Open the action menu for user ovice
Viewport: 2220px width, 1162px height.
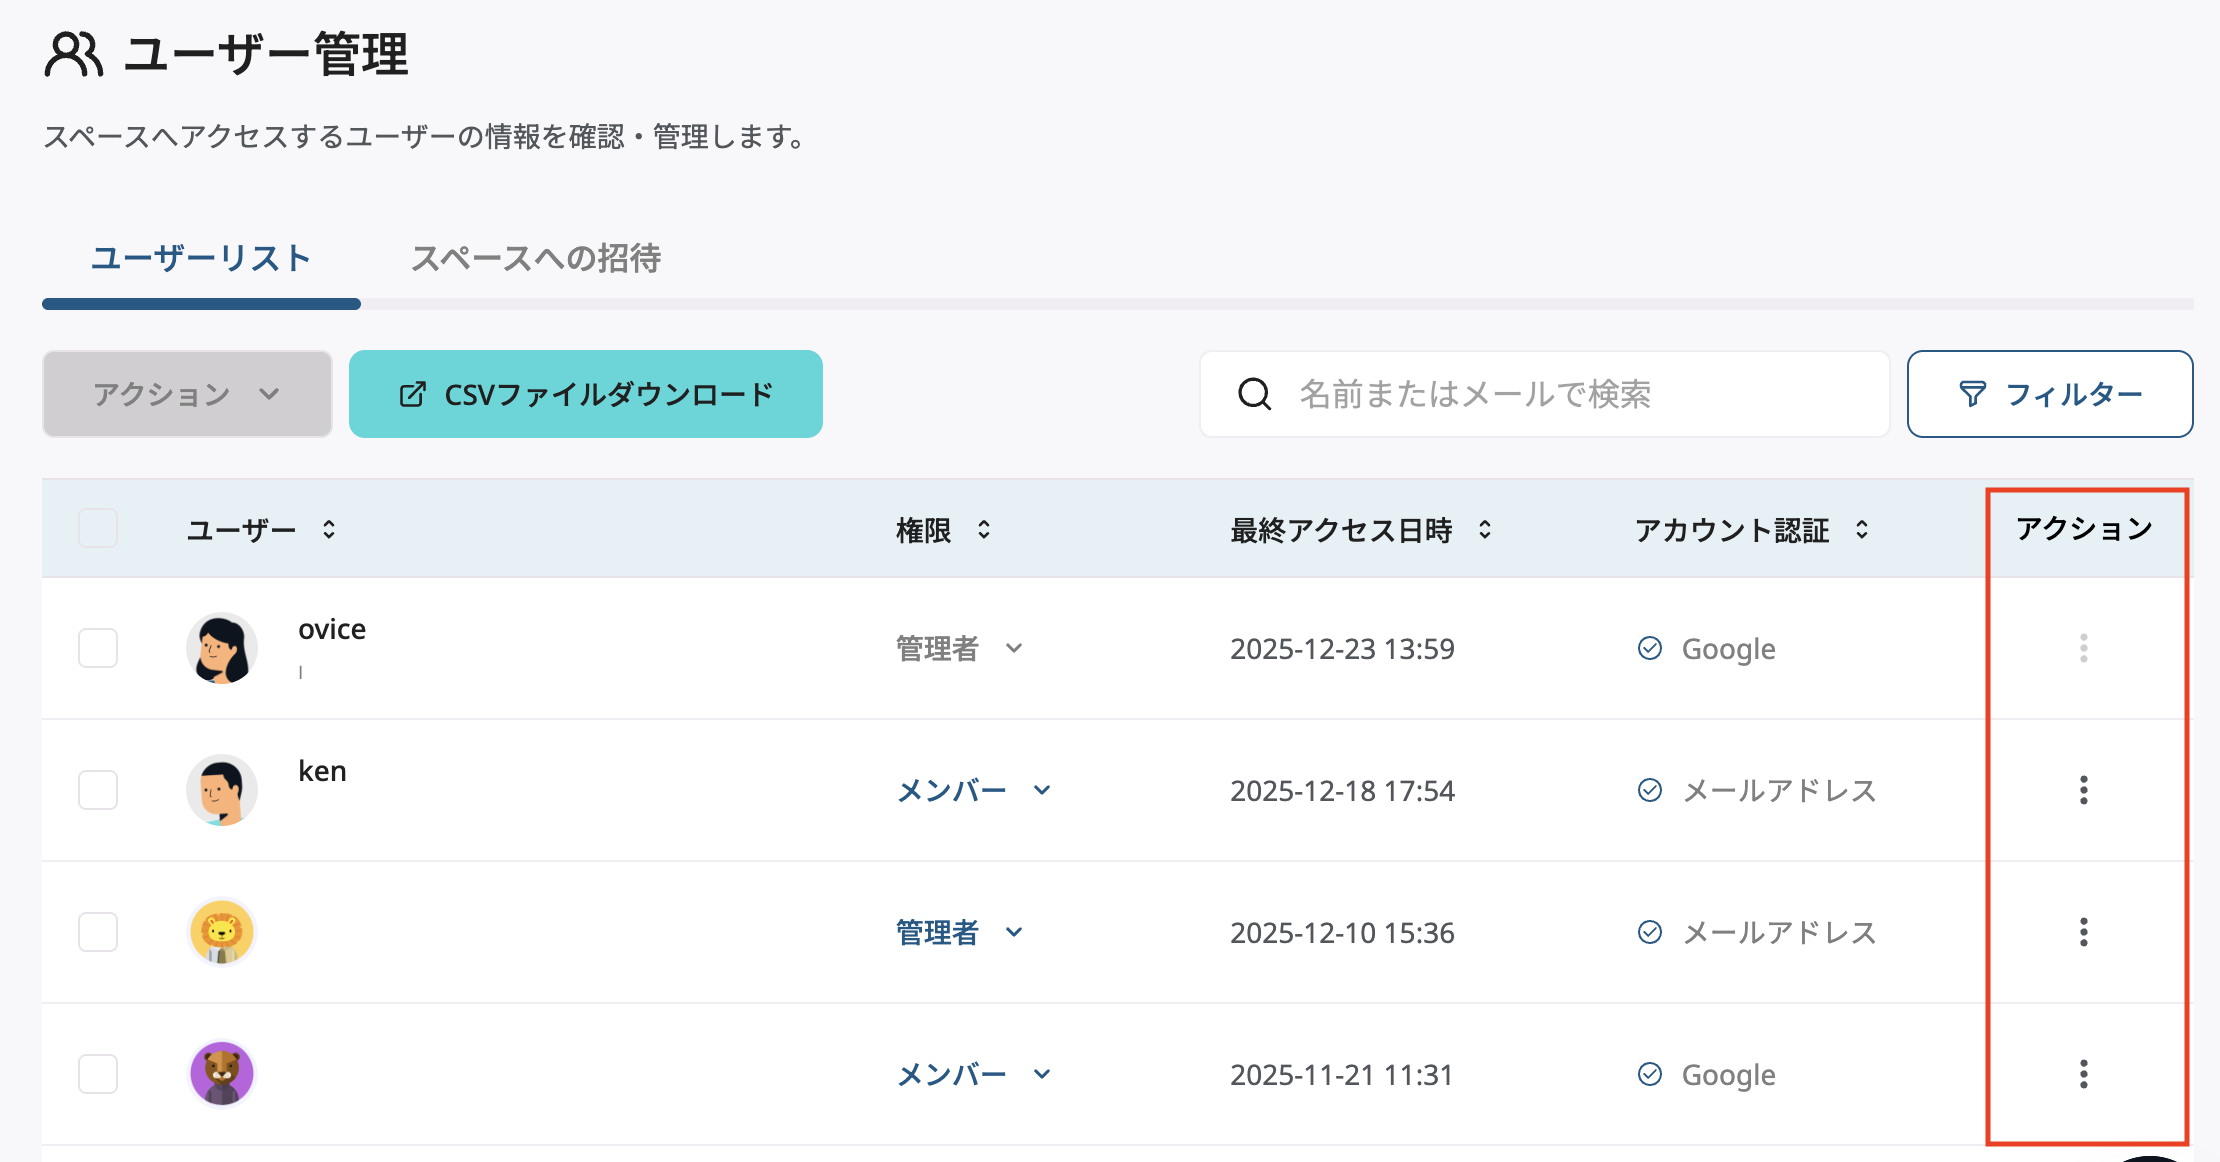(2083, 649)
